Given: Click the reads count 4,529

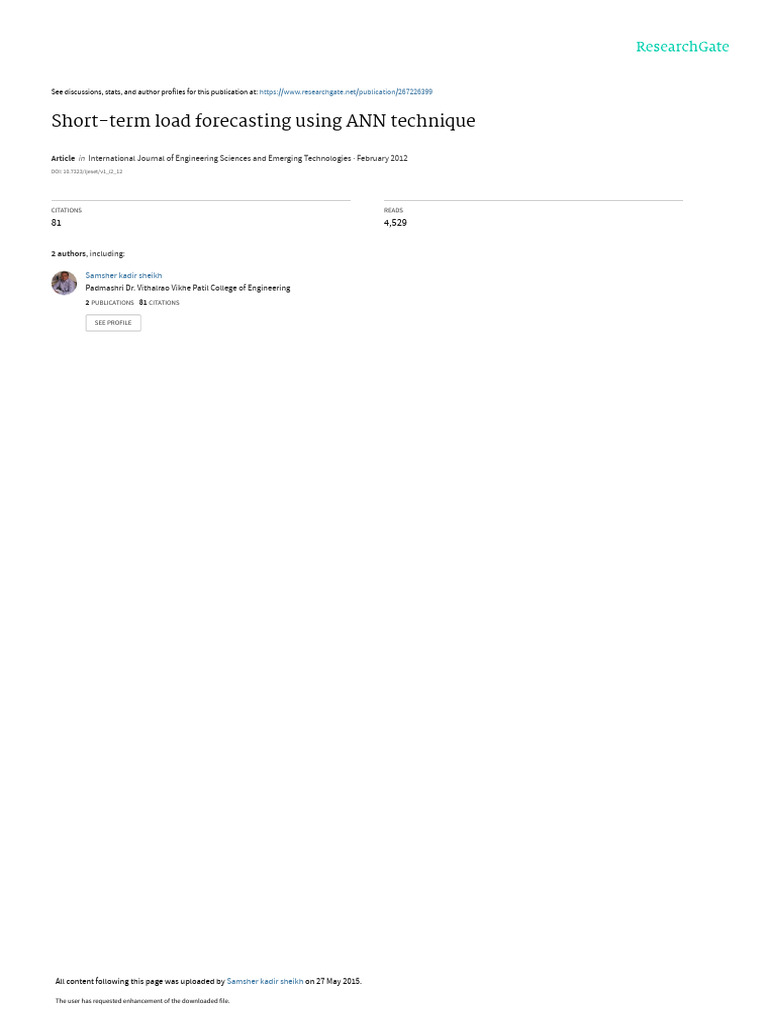Looking at the screenshot, I should (x=395, y=223).
